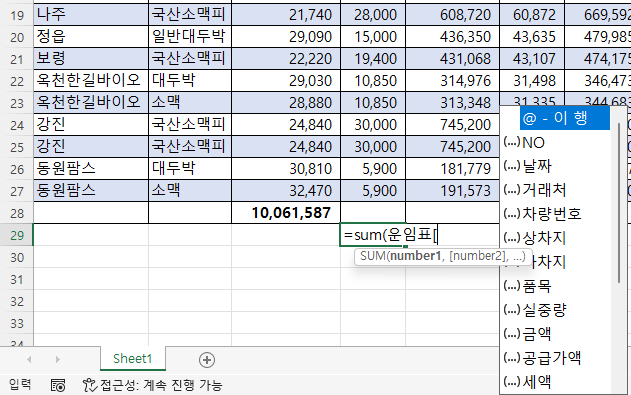Click 옥천한길바이오 cell in row 23

click(x=91, y=103)
